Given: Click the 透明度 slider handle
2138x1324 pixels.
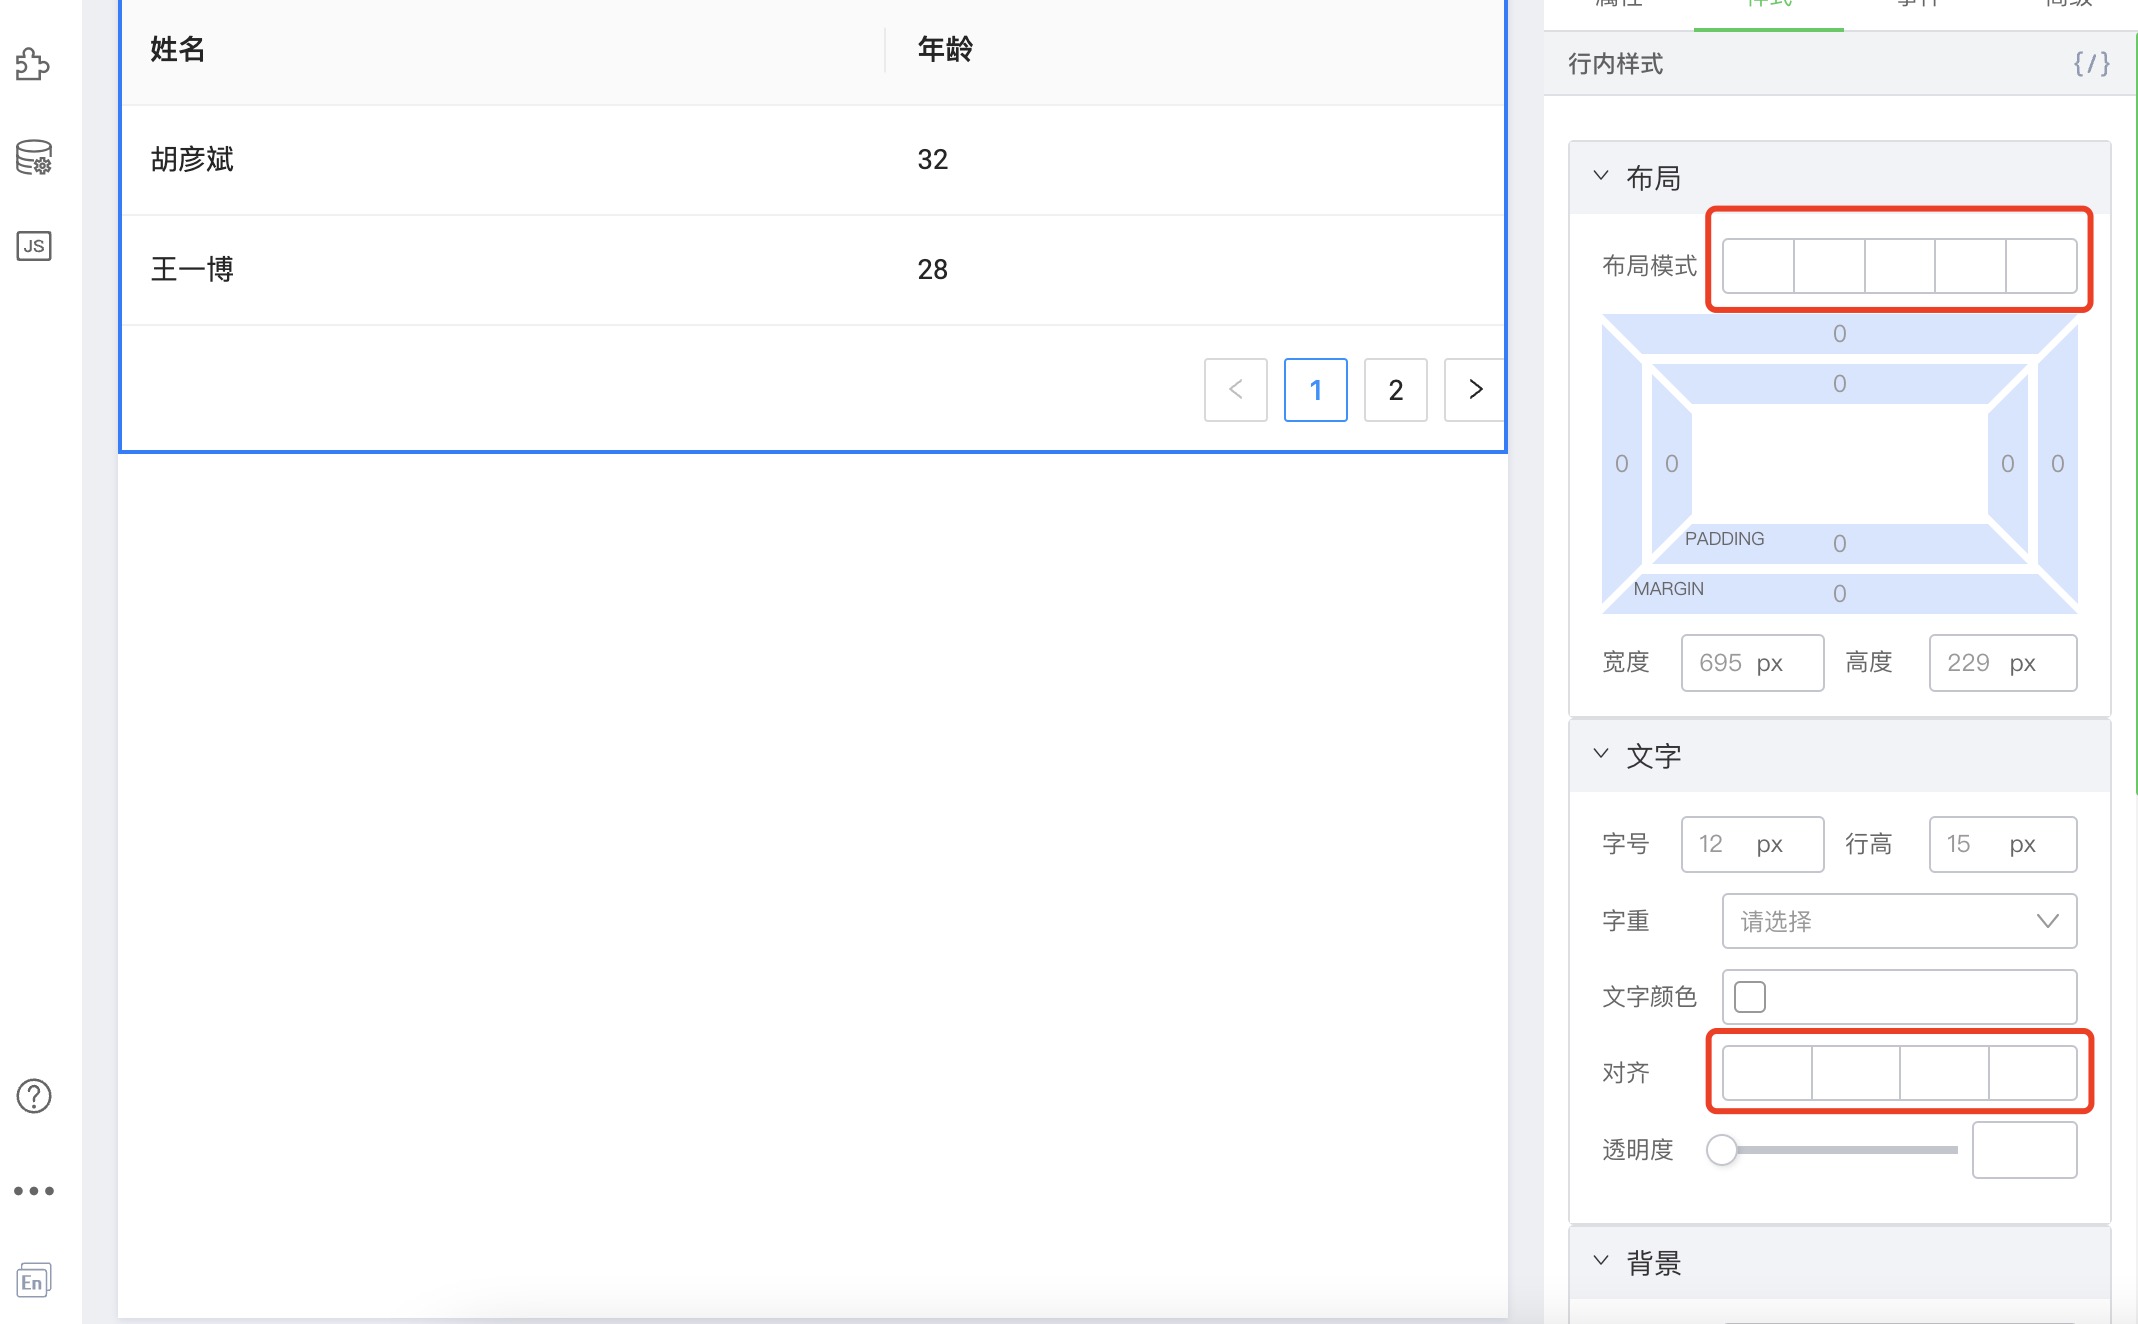Looking at the screenshot, I should 1722,1150.
